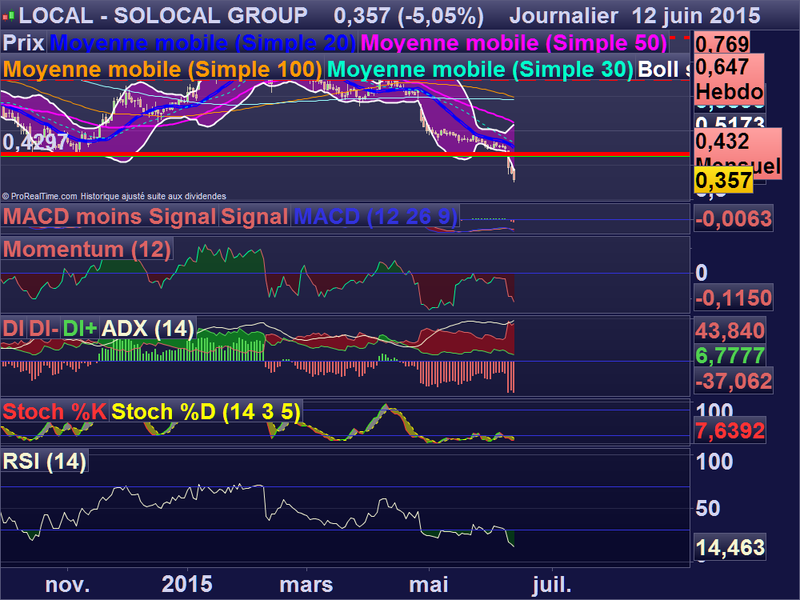Click the 'DI+' indicator label
Viewport: 800px width, 600px height.
(x=80, y=328)
